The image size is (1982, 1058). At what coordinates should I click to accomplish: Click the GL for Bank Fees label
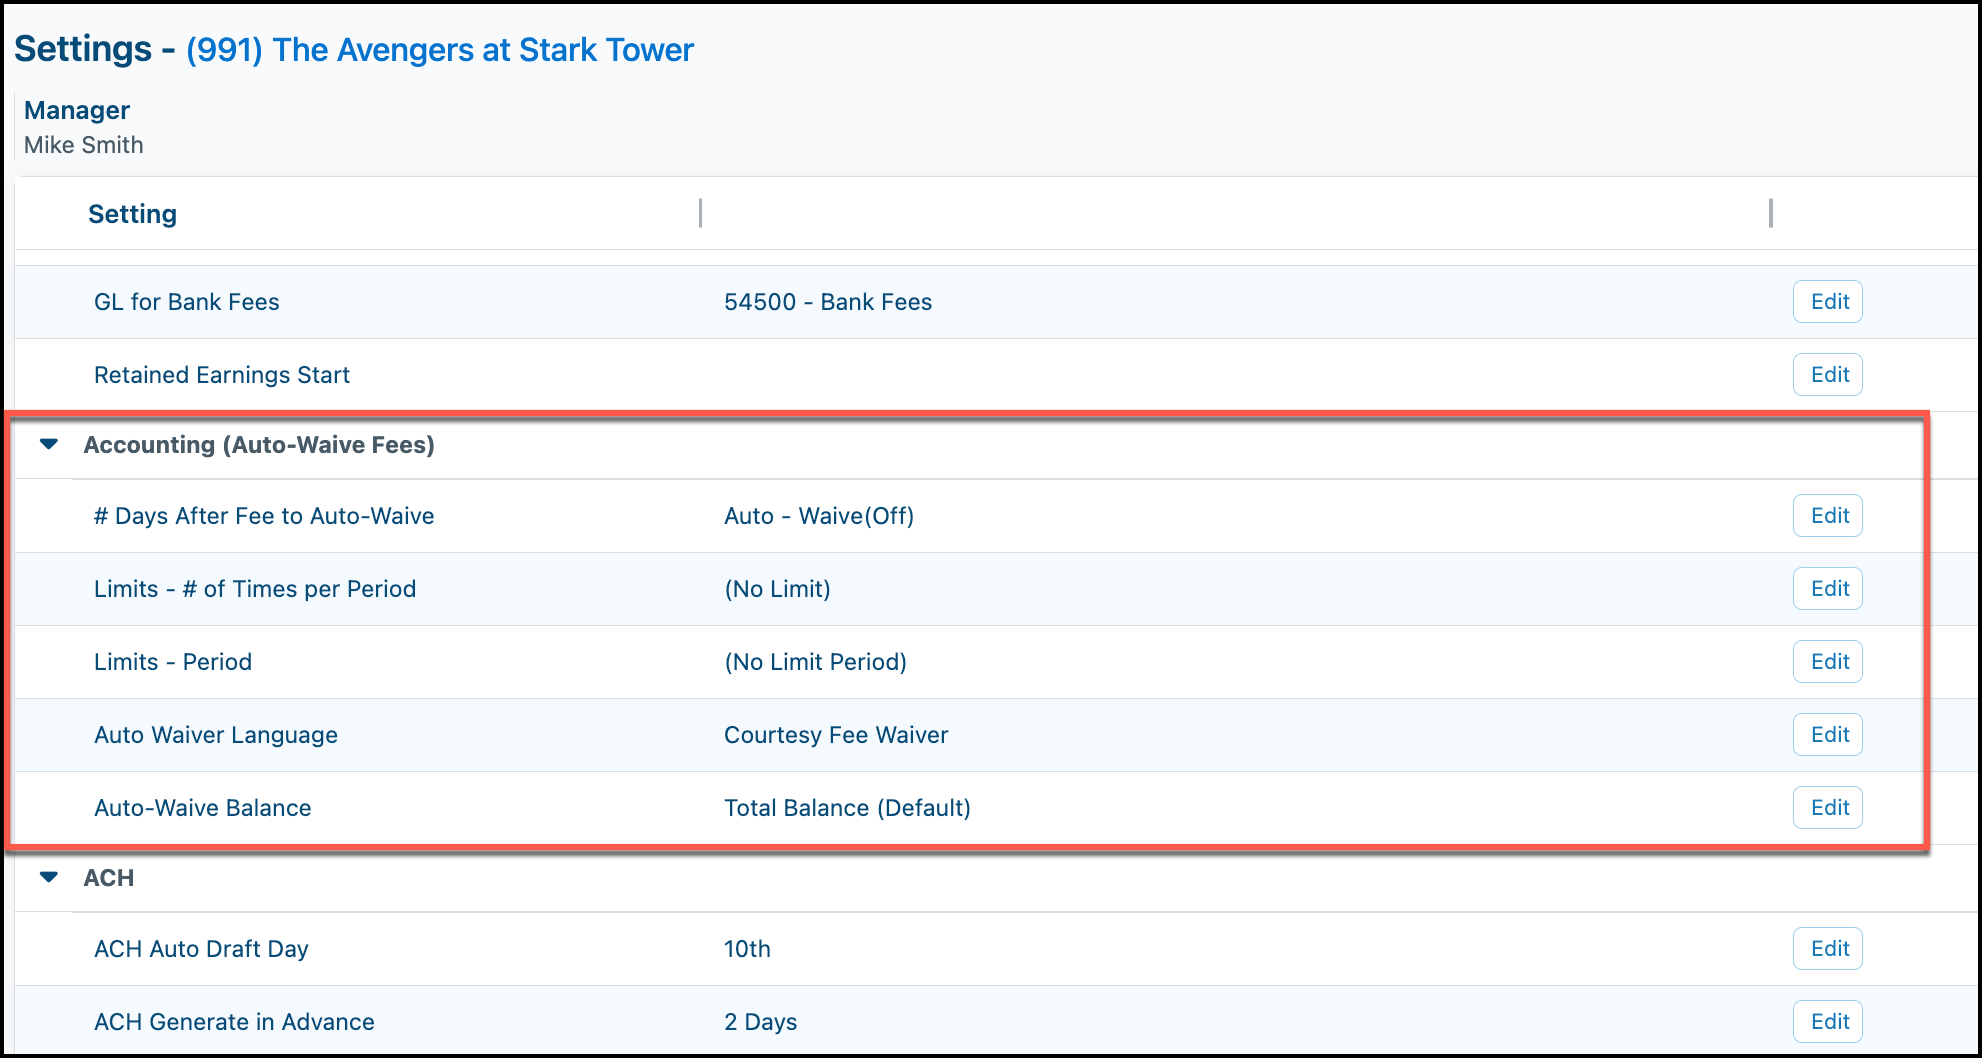[187, 302]
